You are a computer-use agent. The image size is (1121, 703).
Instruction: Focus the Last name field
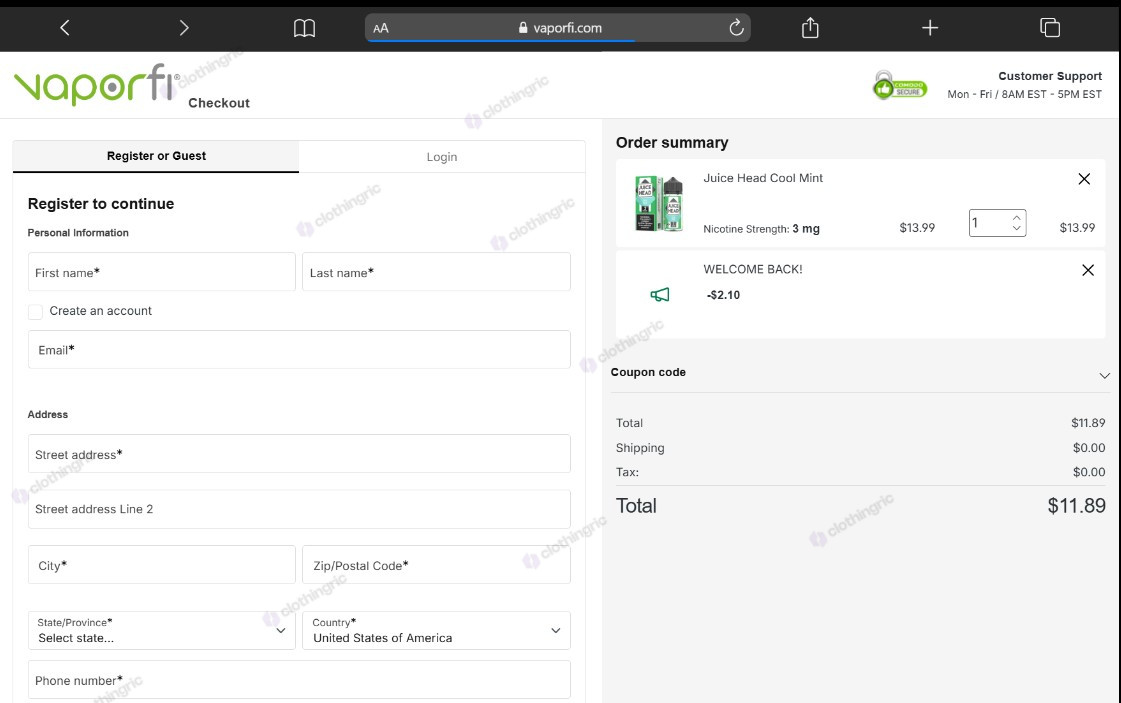[436, 272]
